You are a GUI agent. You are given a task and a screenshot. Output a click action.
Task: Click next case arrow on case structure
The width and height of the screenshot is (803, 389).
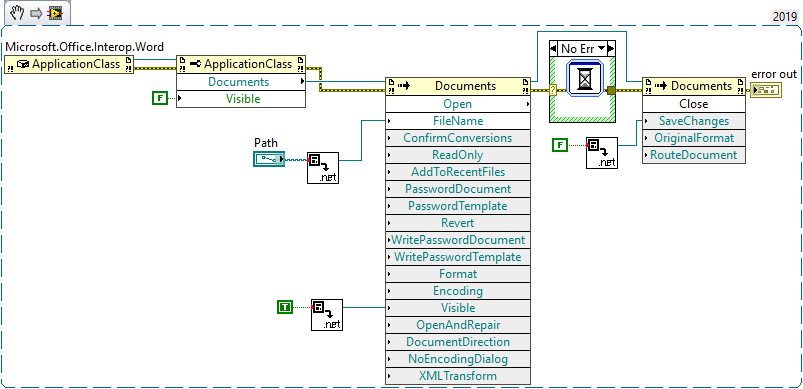[611, 49]
